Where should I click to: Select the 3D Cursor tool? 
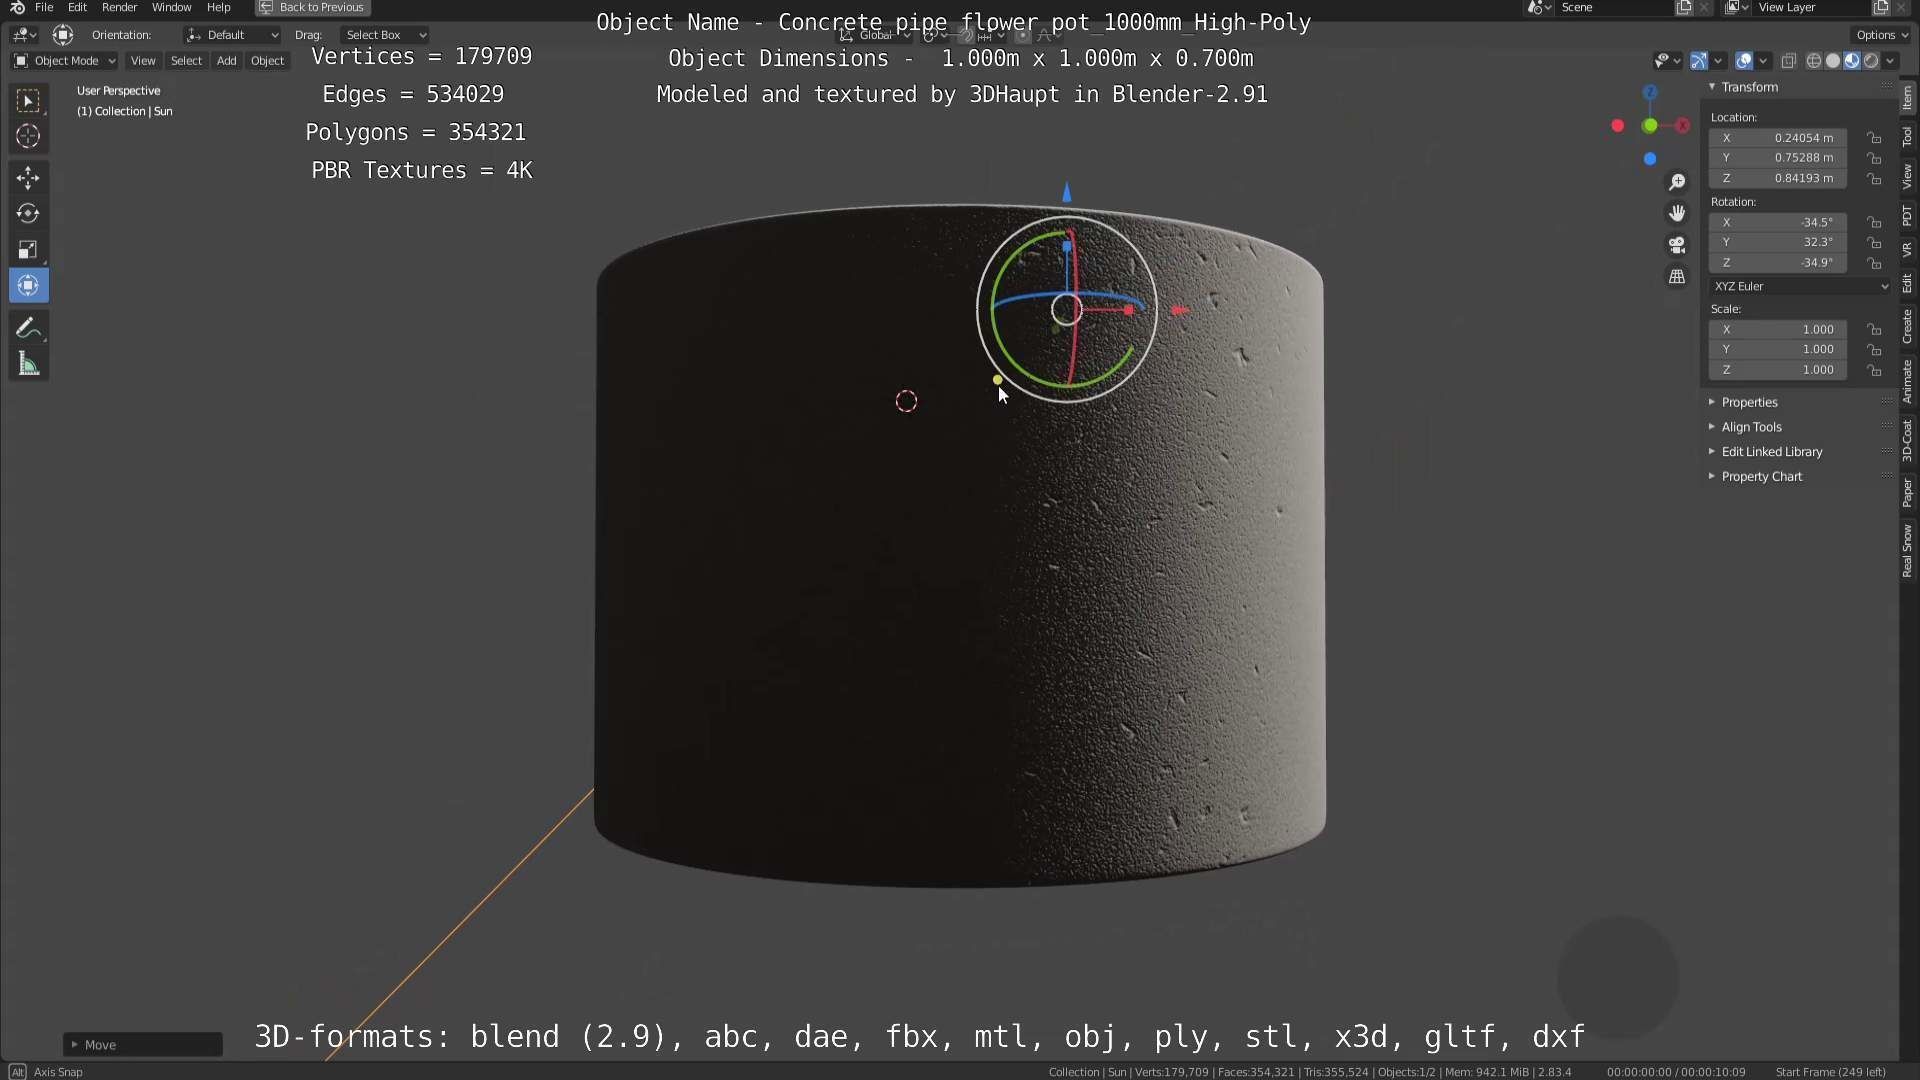(28, 136)
